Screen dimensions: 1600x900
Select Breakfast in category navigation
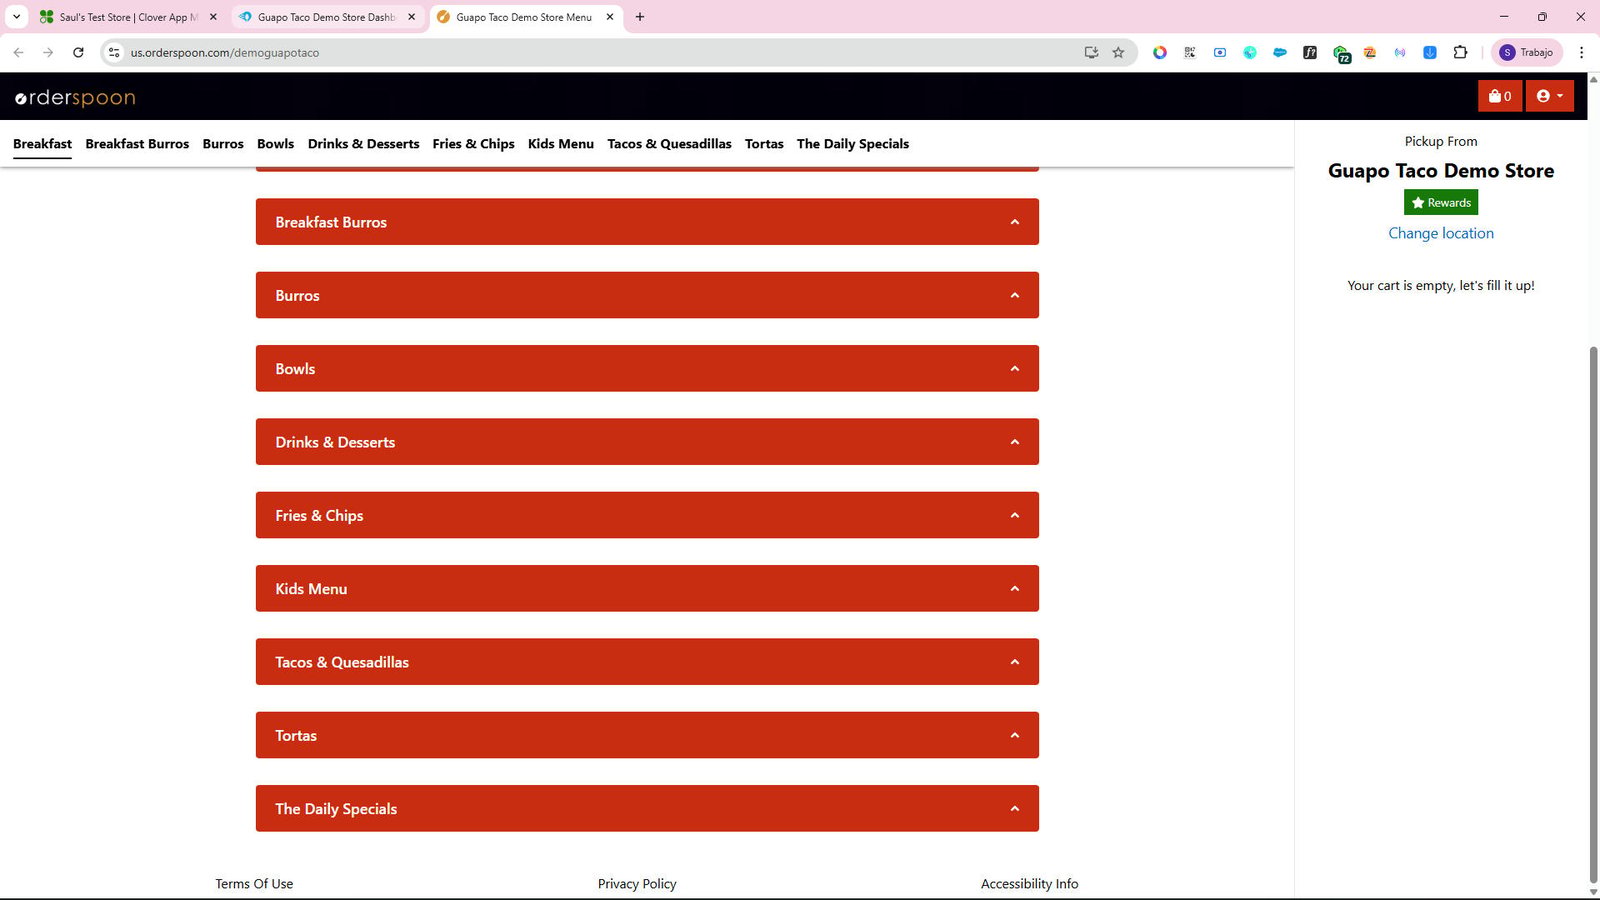pyautogui.click(x=42, y=144)
